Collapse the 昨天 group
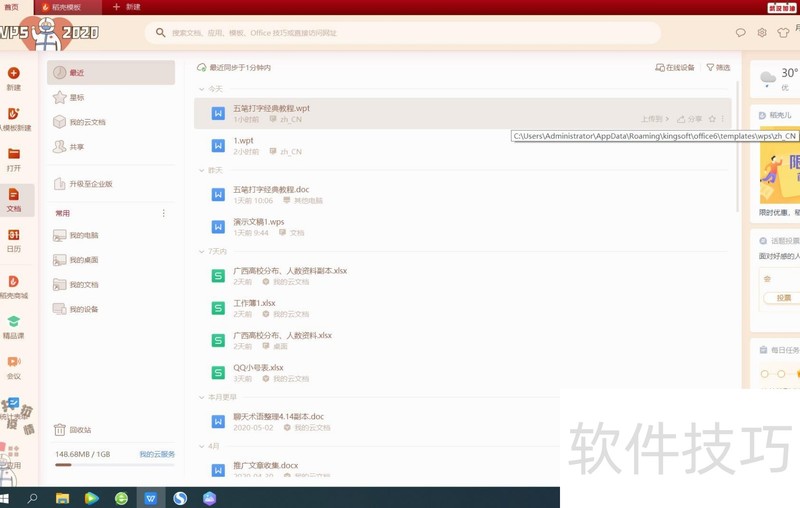 click(x=202, y=170)
